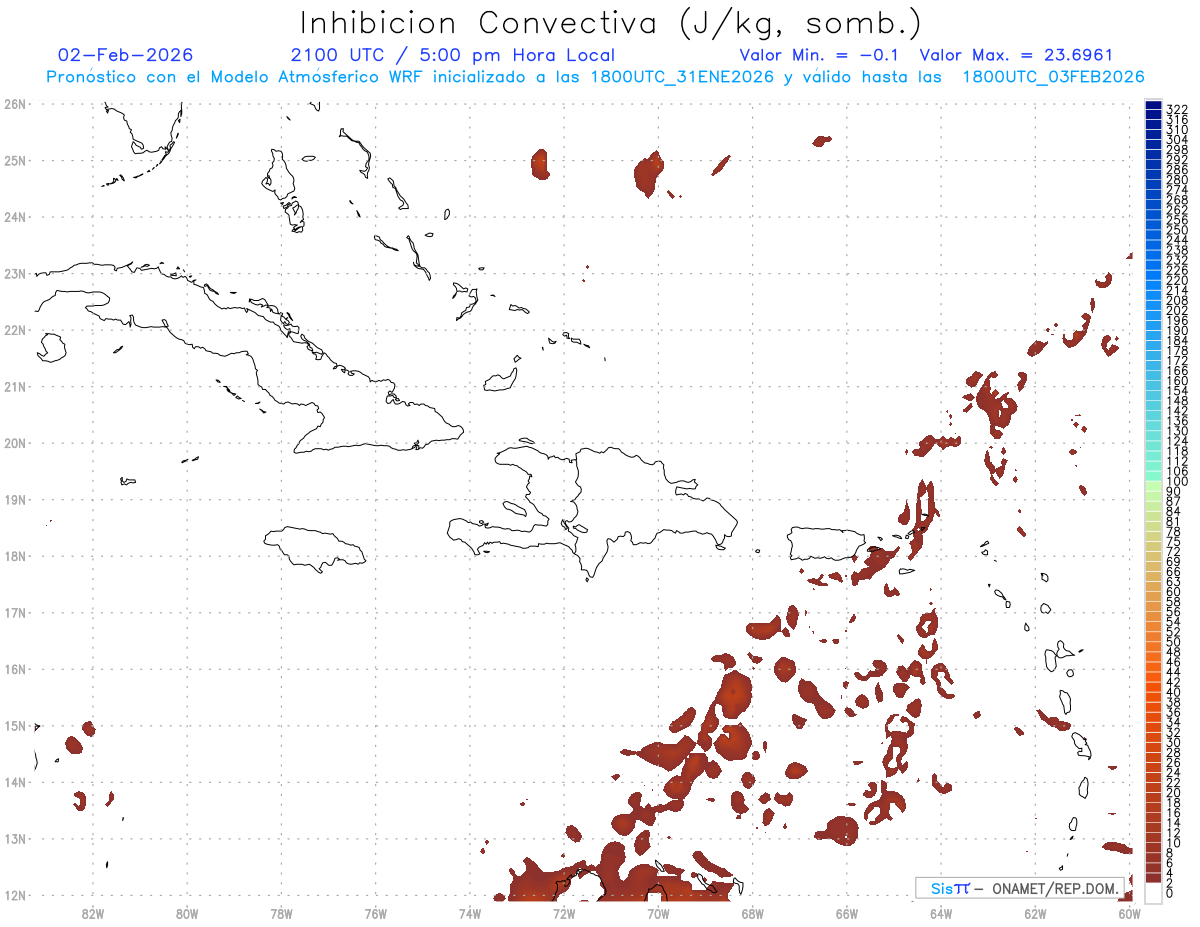
Task: Click the "25N" latitude label
Action: 14,160
